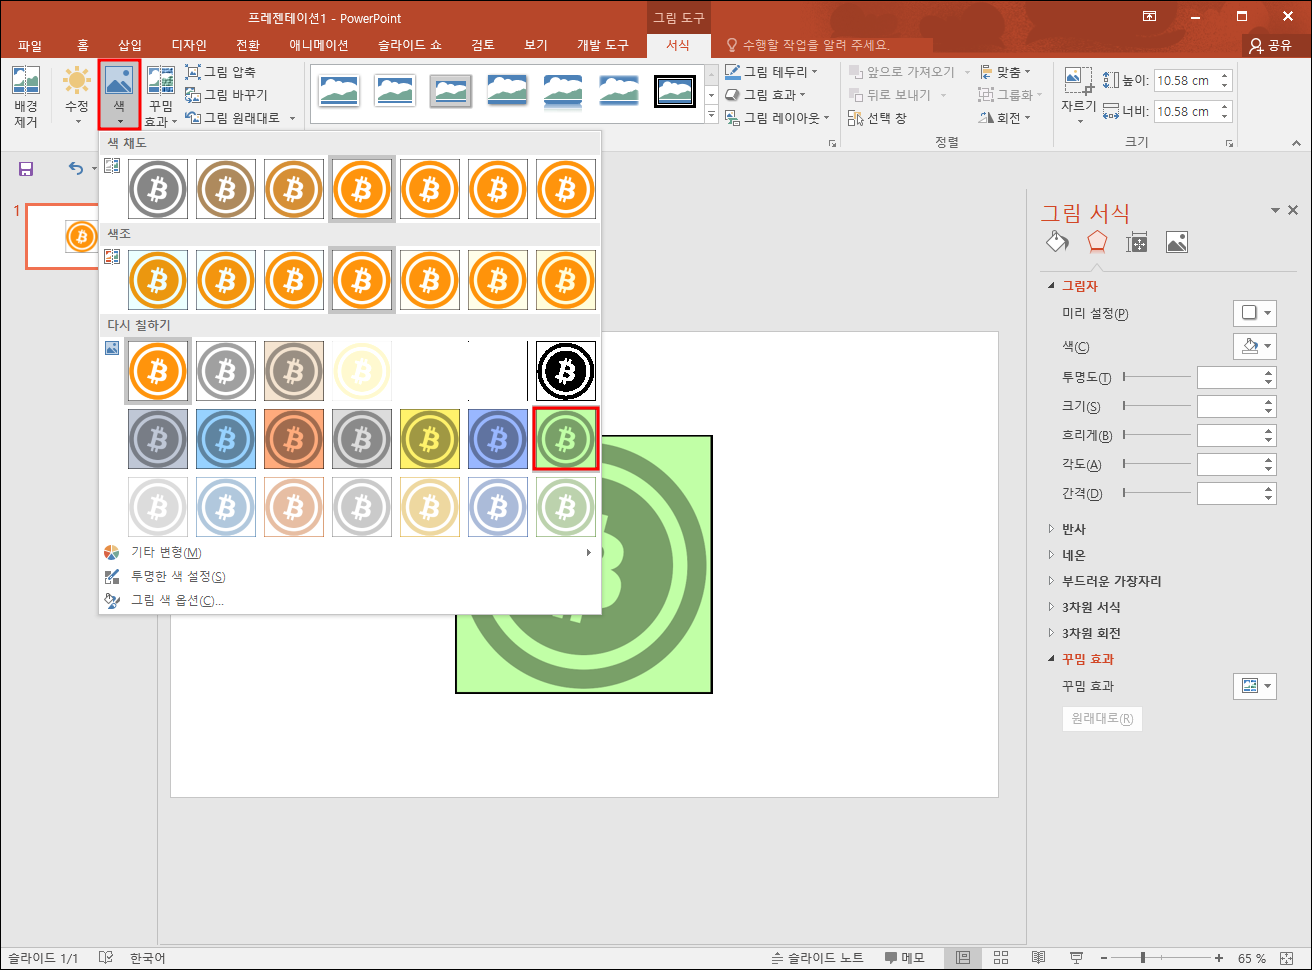
Task: Select the black double-frame picture style
Action: tap(674, 91)
